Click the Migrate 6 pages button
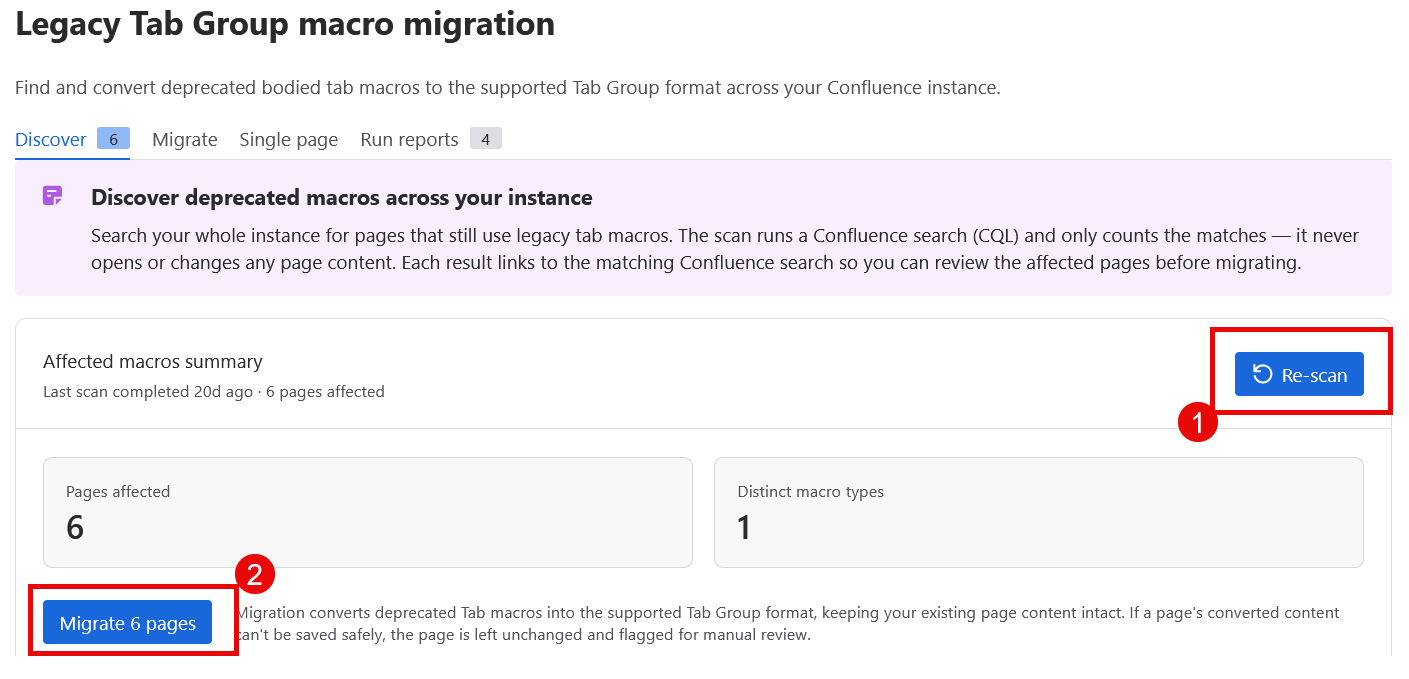The height and width of the screenshot is (679, 1409). tap(128, 623)
